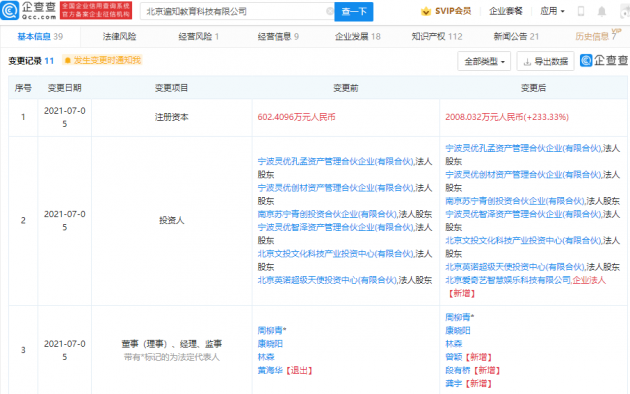Click the 变更项目 column header
Screen dimensions: 630x394
(x=172, y=88)
